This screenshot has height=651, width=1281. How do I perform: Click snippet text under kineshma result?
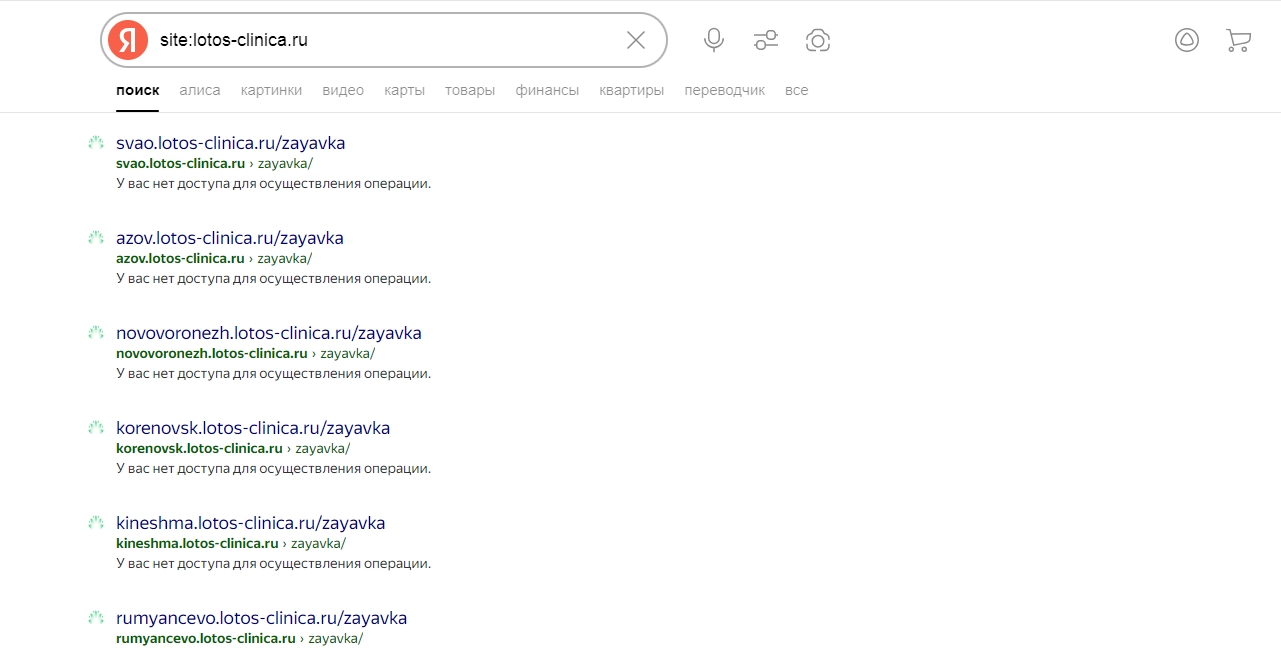274,563
